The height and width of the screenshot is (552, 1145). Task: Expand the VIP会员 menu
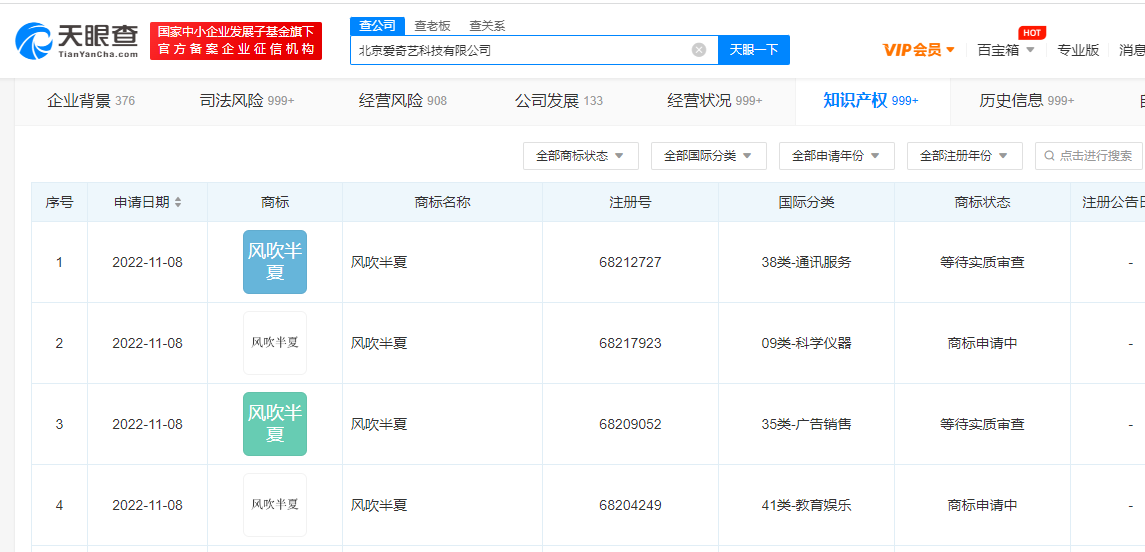[919, 50]
